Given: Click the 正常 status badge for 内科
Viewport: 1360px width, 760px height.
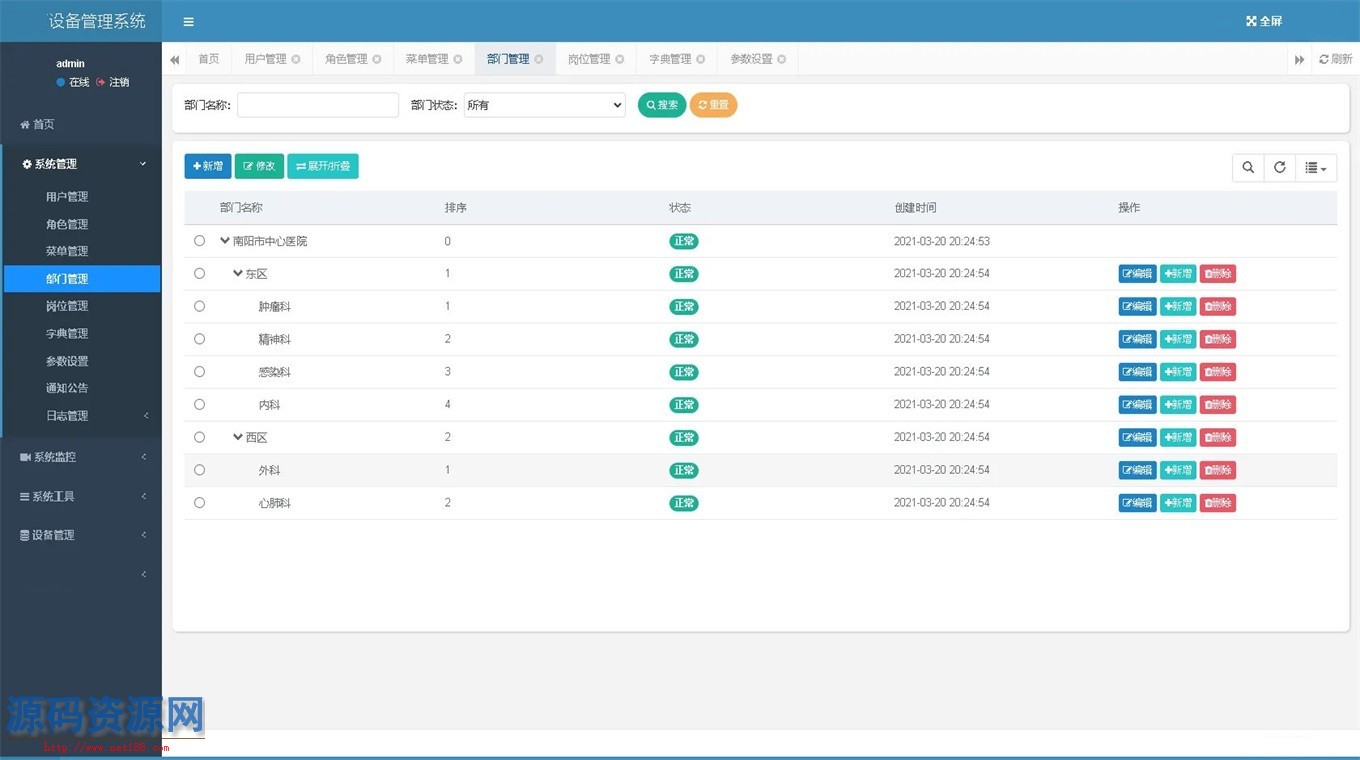Looking at the screenshot, I should tap(684, 405).
